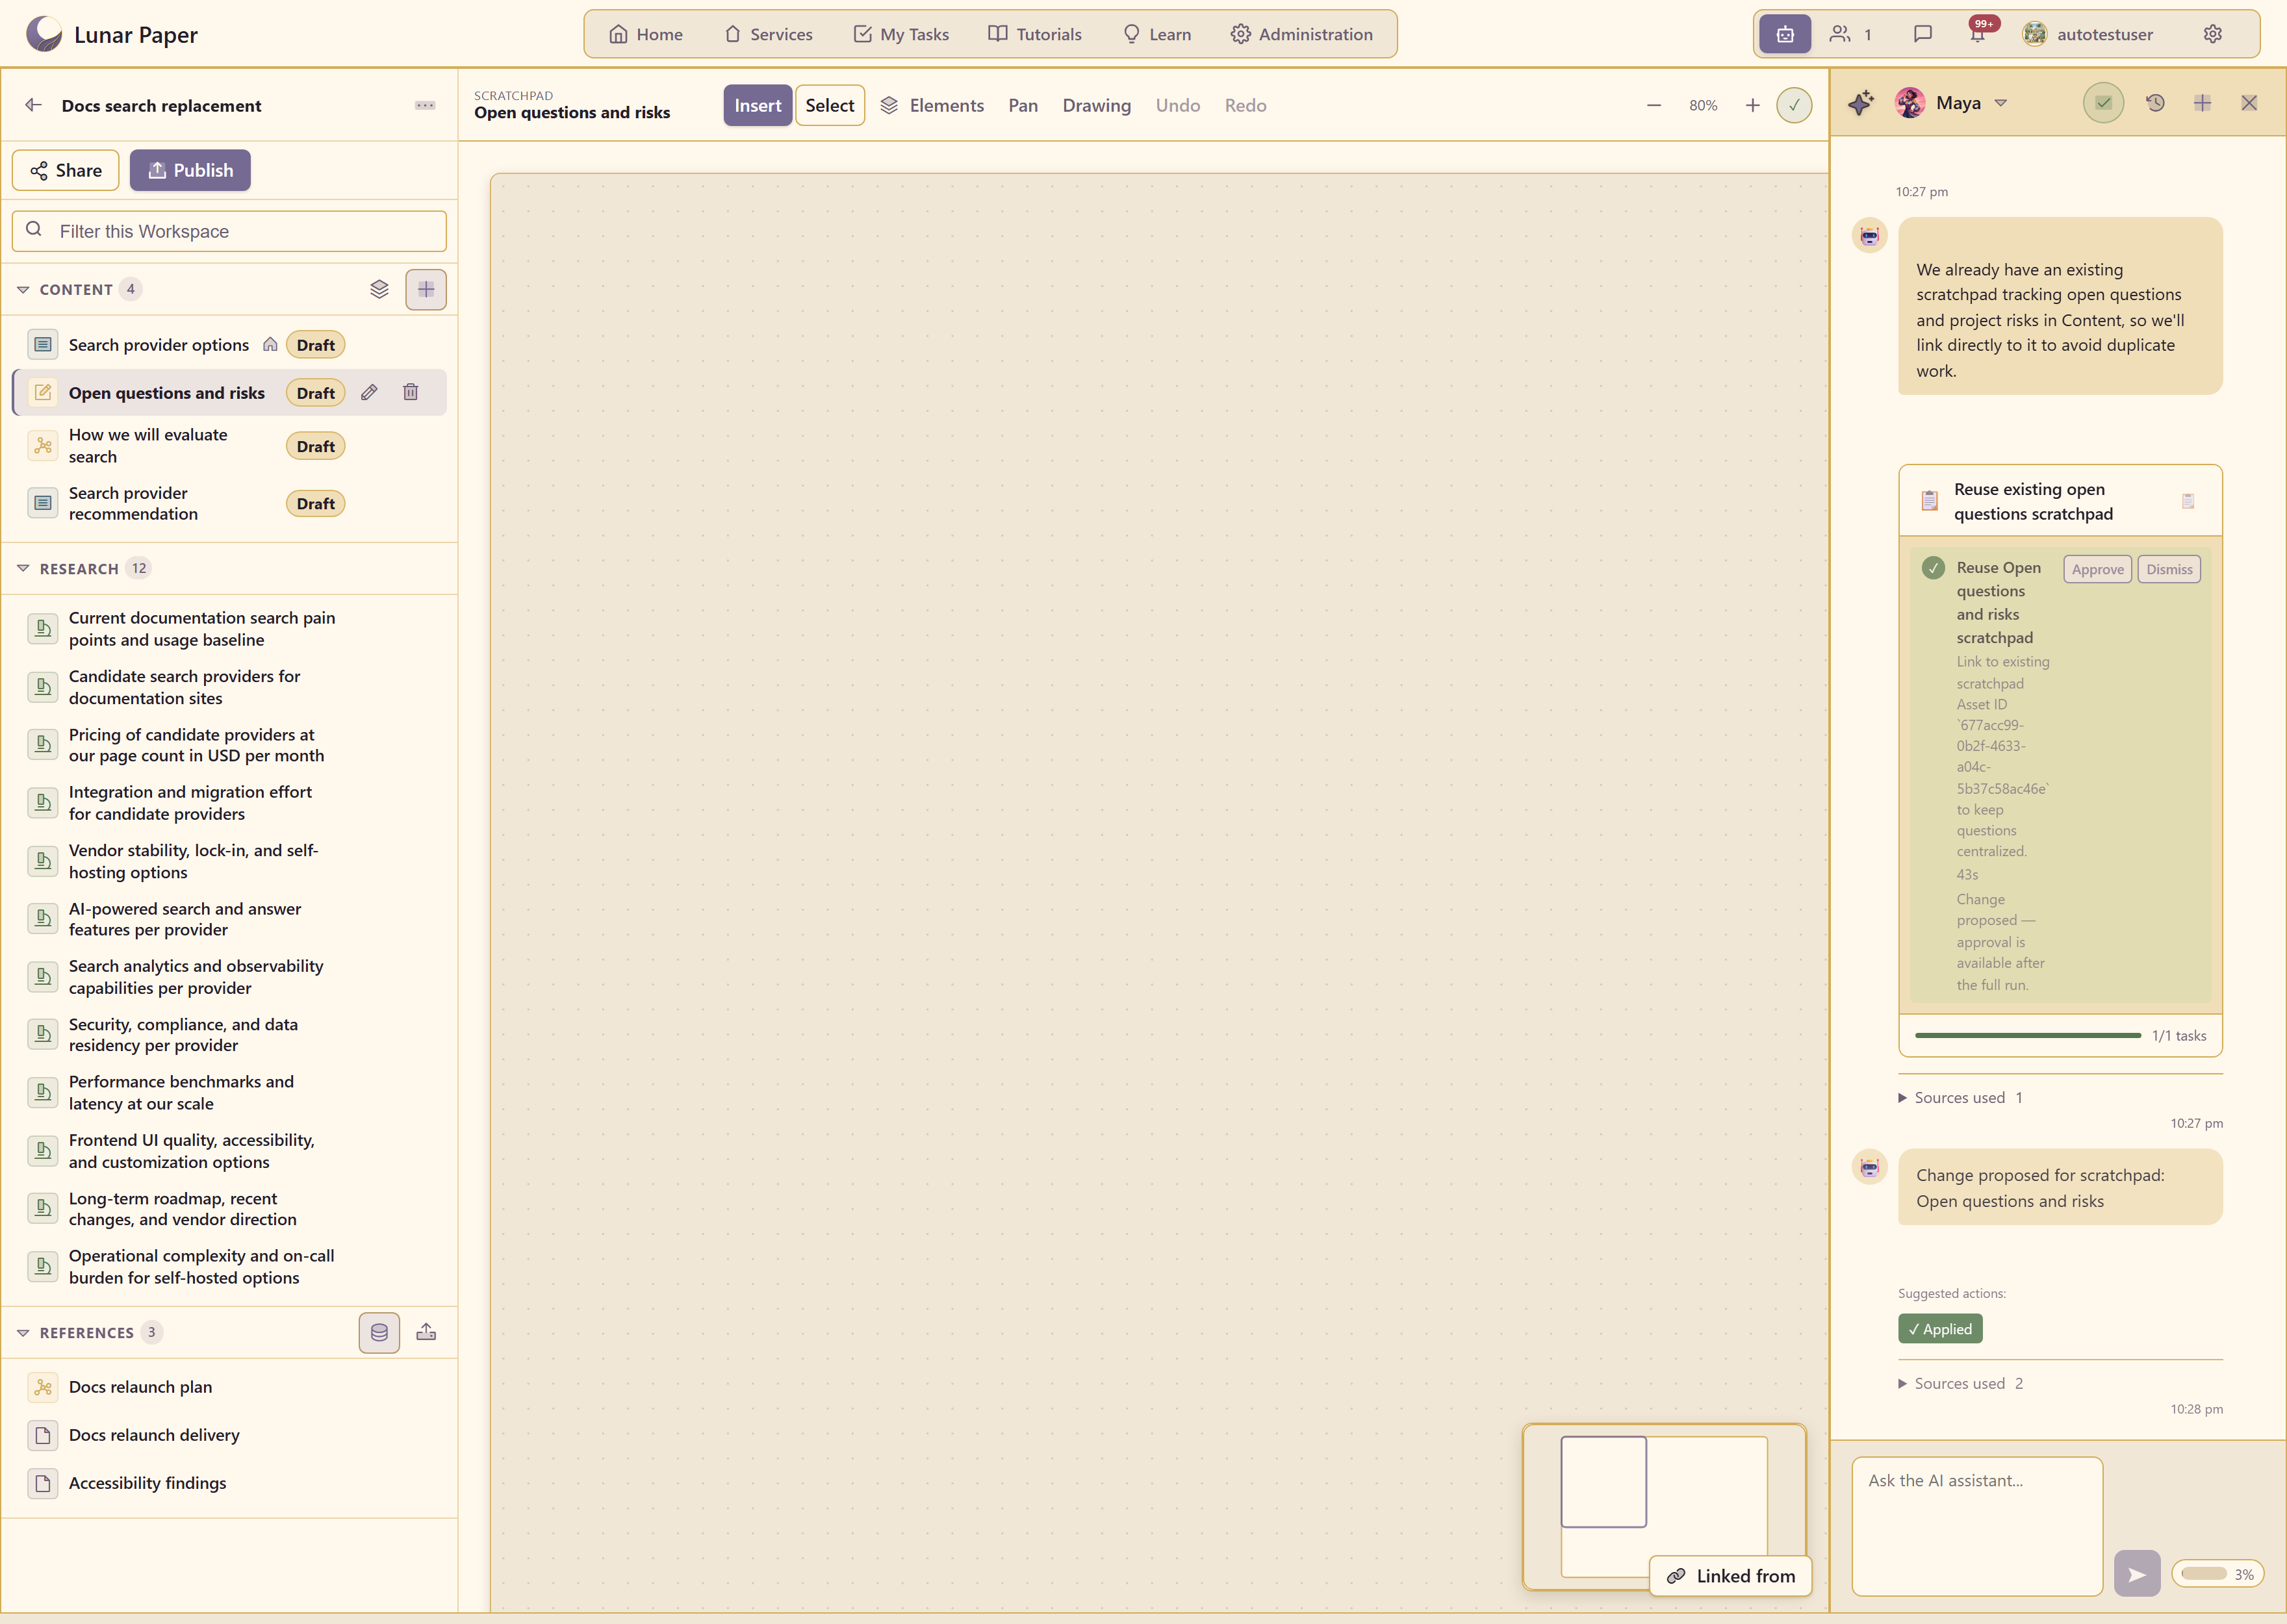The width and height of the screenshot is (2287, 1624).
Task: Click the Share button
Action: [66, 170]
